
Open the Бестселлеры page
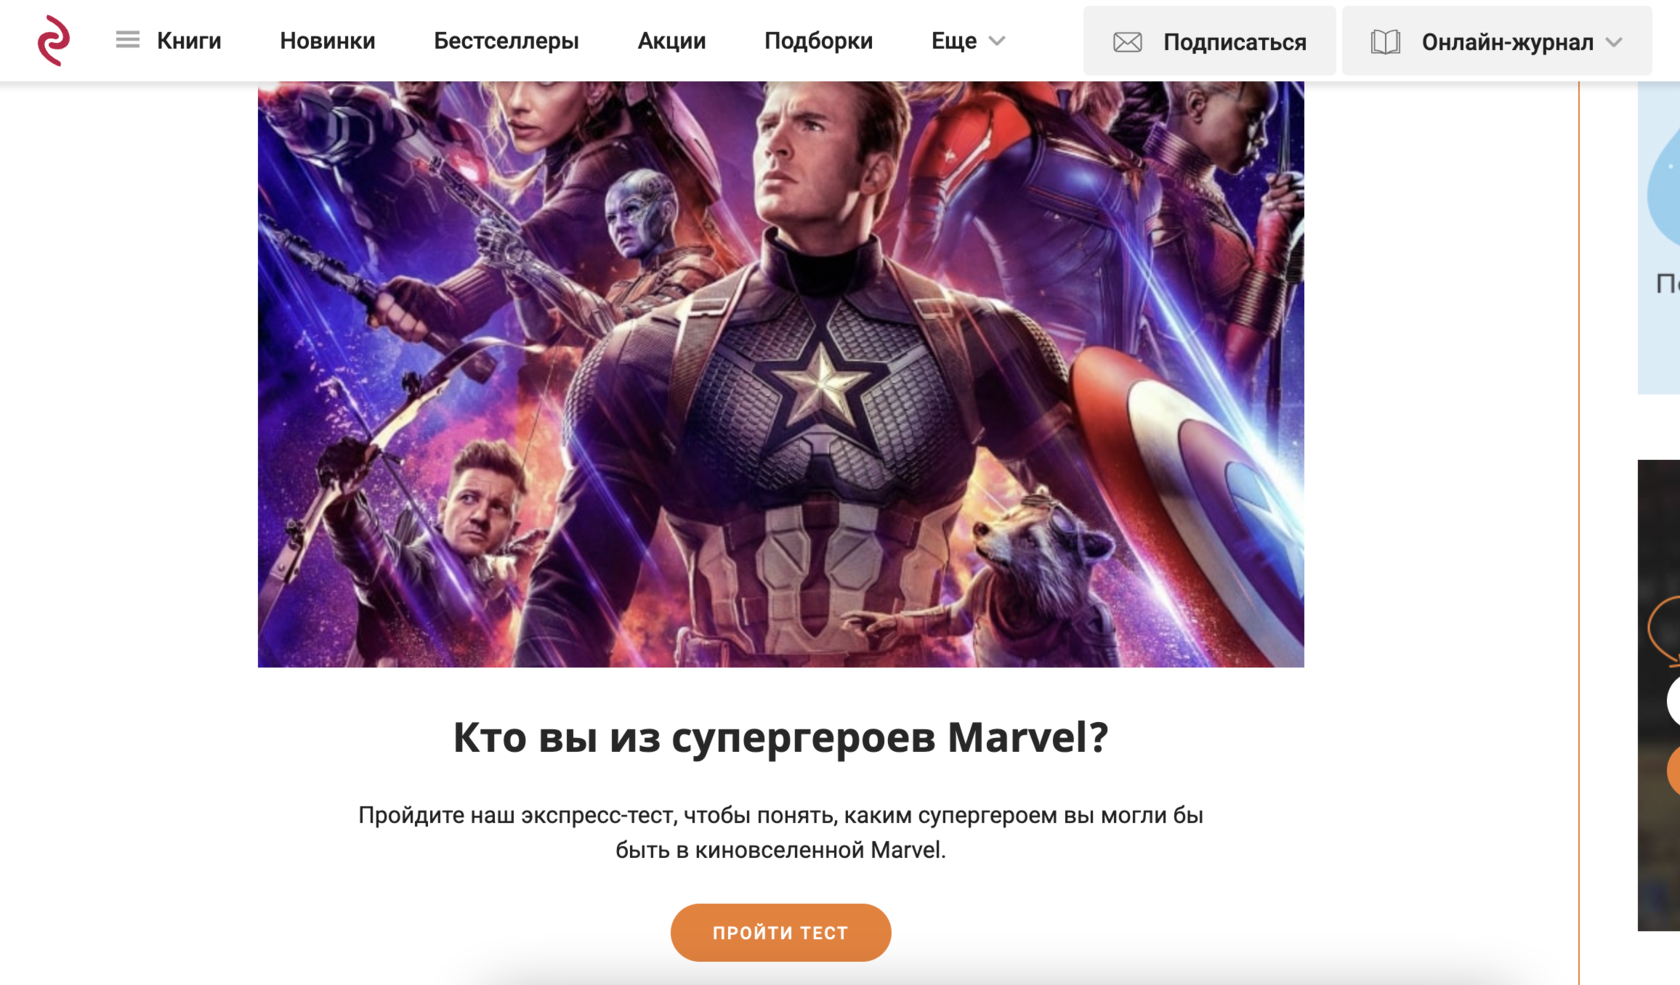tap(506, 41)
